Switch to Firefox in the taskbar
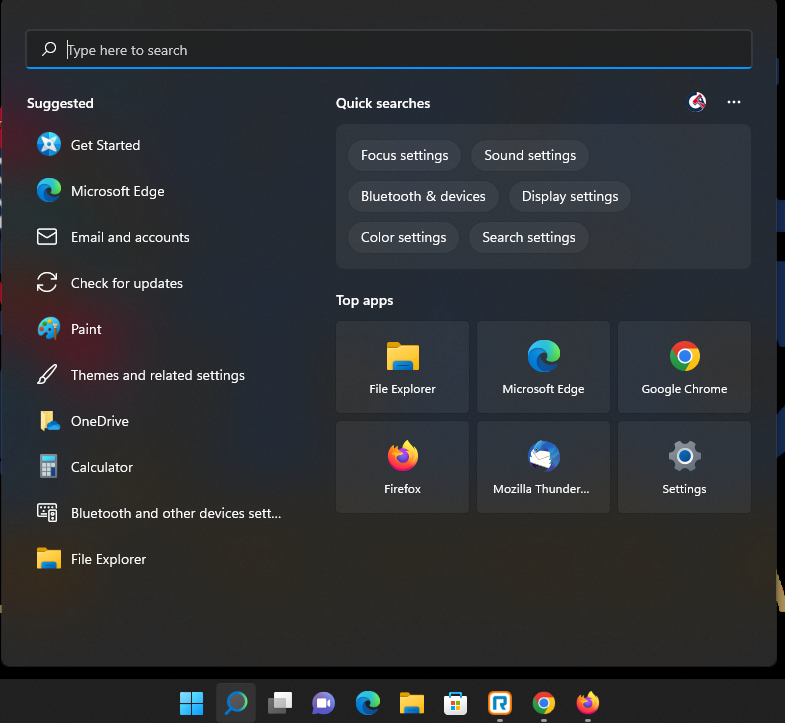785x723 pixels. pyautogui.click(x=588, y=703)
